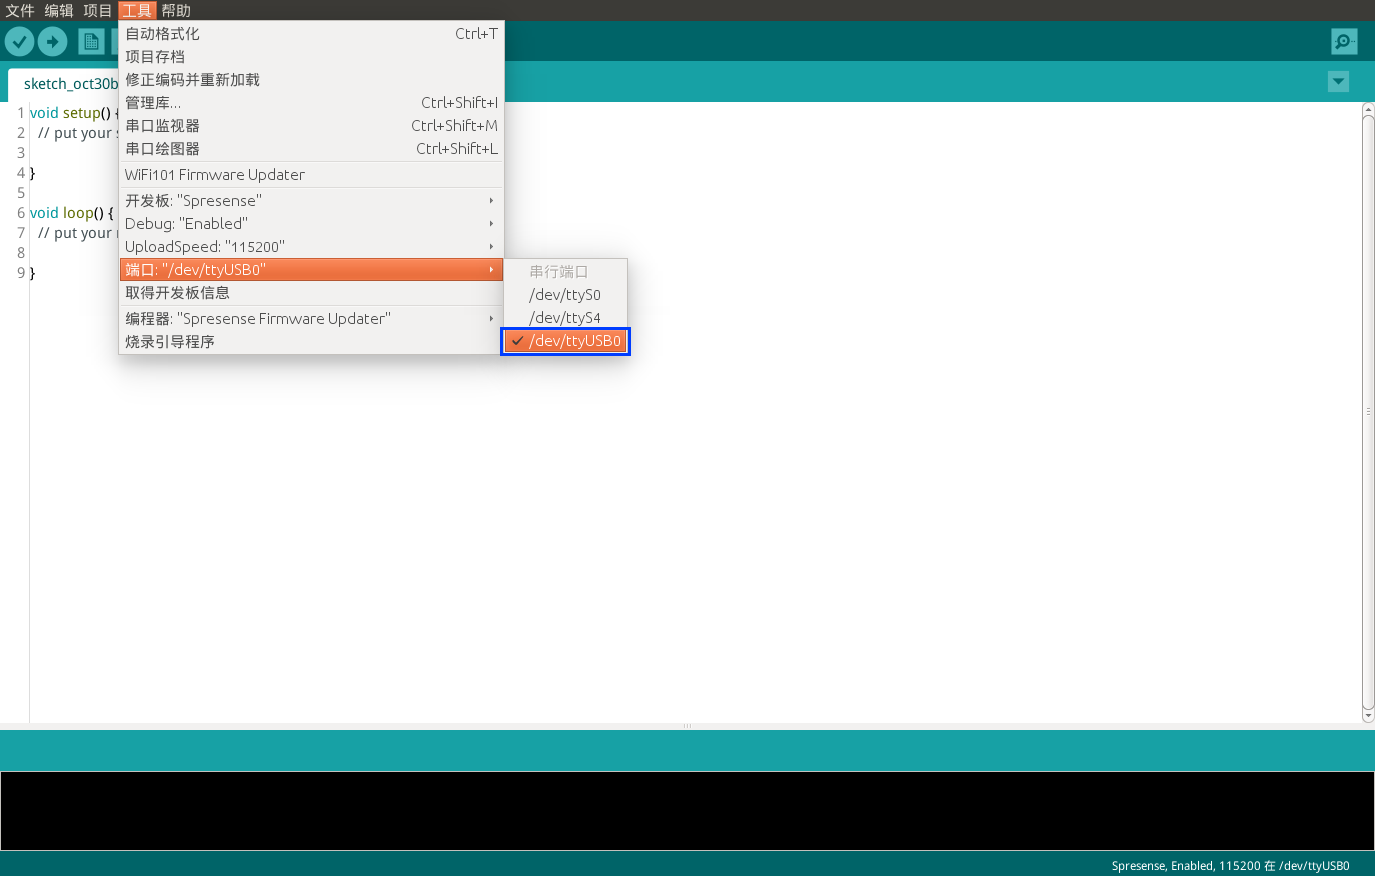This screenshot has width=1375, height=876.
Task: Expand UploadSpeed "115200" submenu
Action: click(x=310, y=247)
